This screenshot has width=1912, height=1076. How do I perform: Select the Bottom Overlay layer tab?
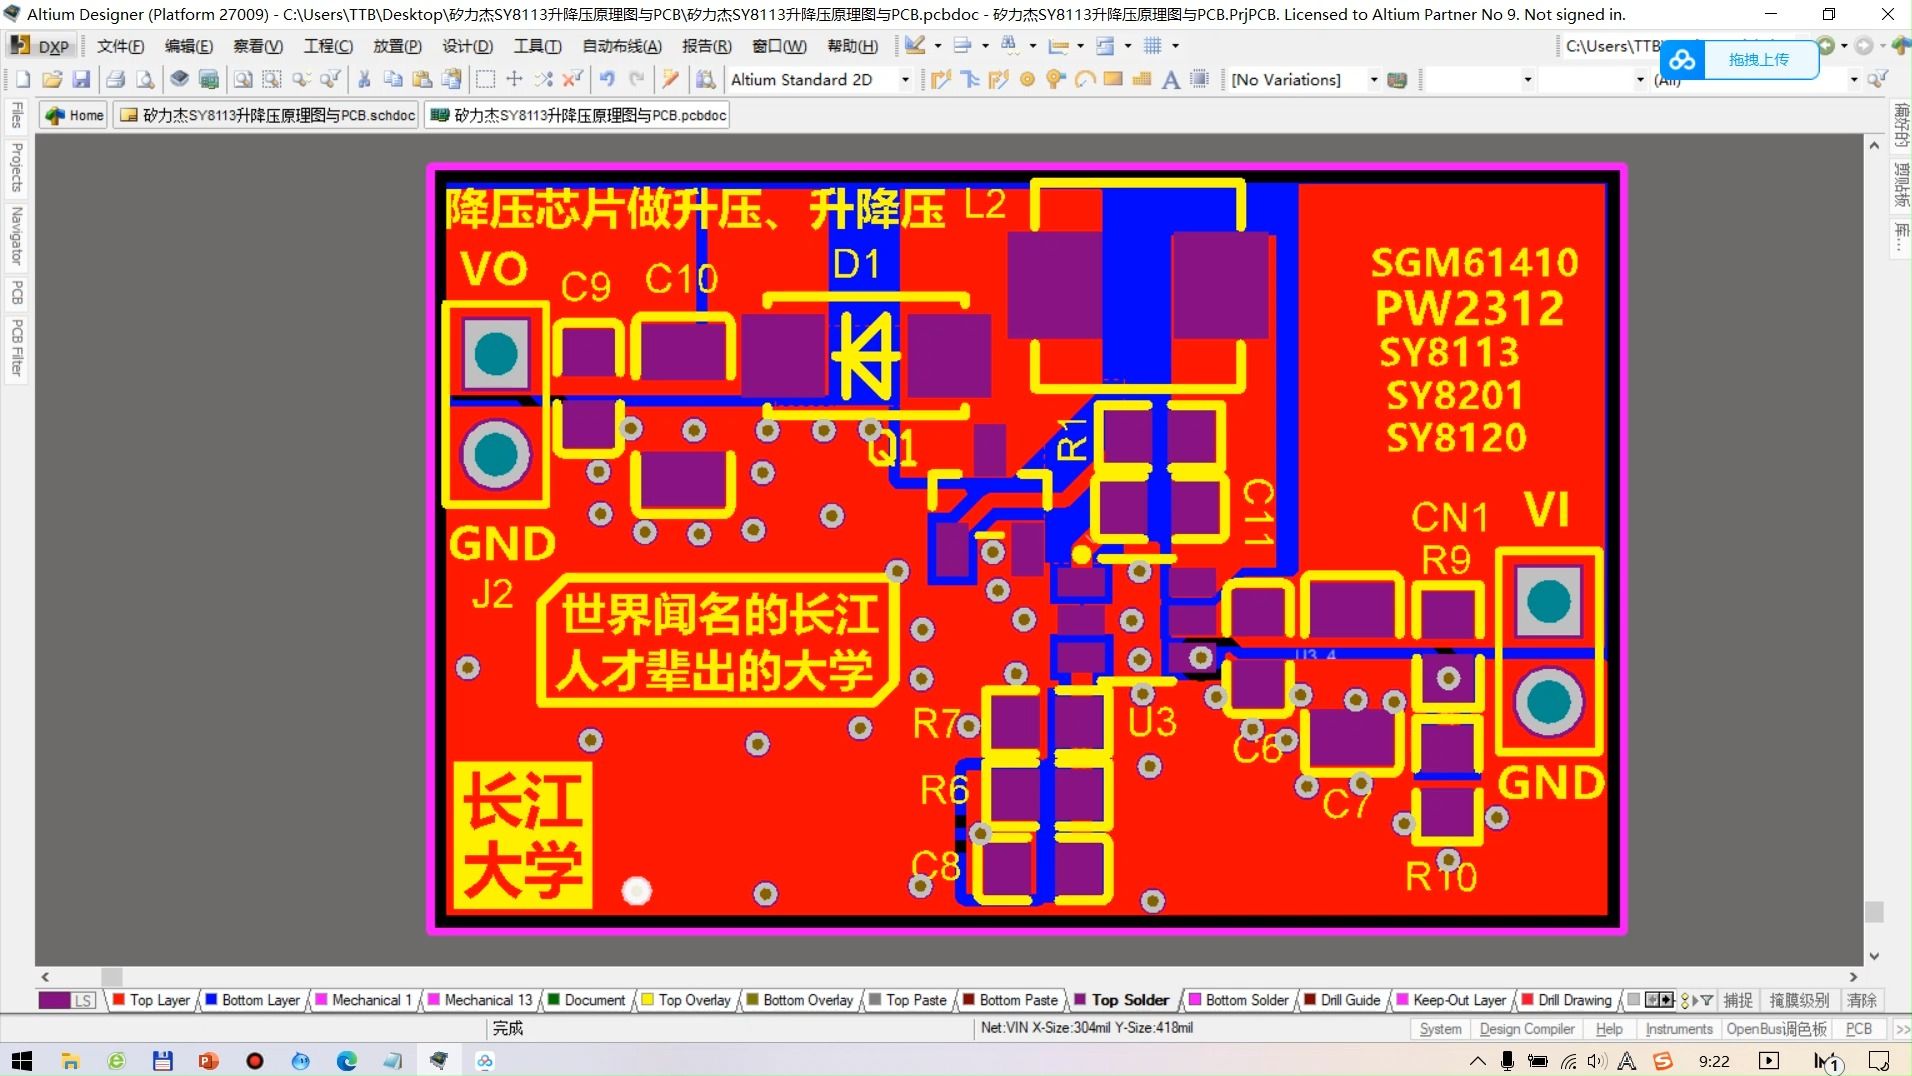(800, 1000)
